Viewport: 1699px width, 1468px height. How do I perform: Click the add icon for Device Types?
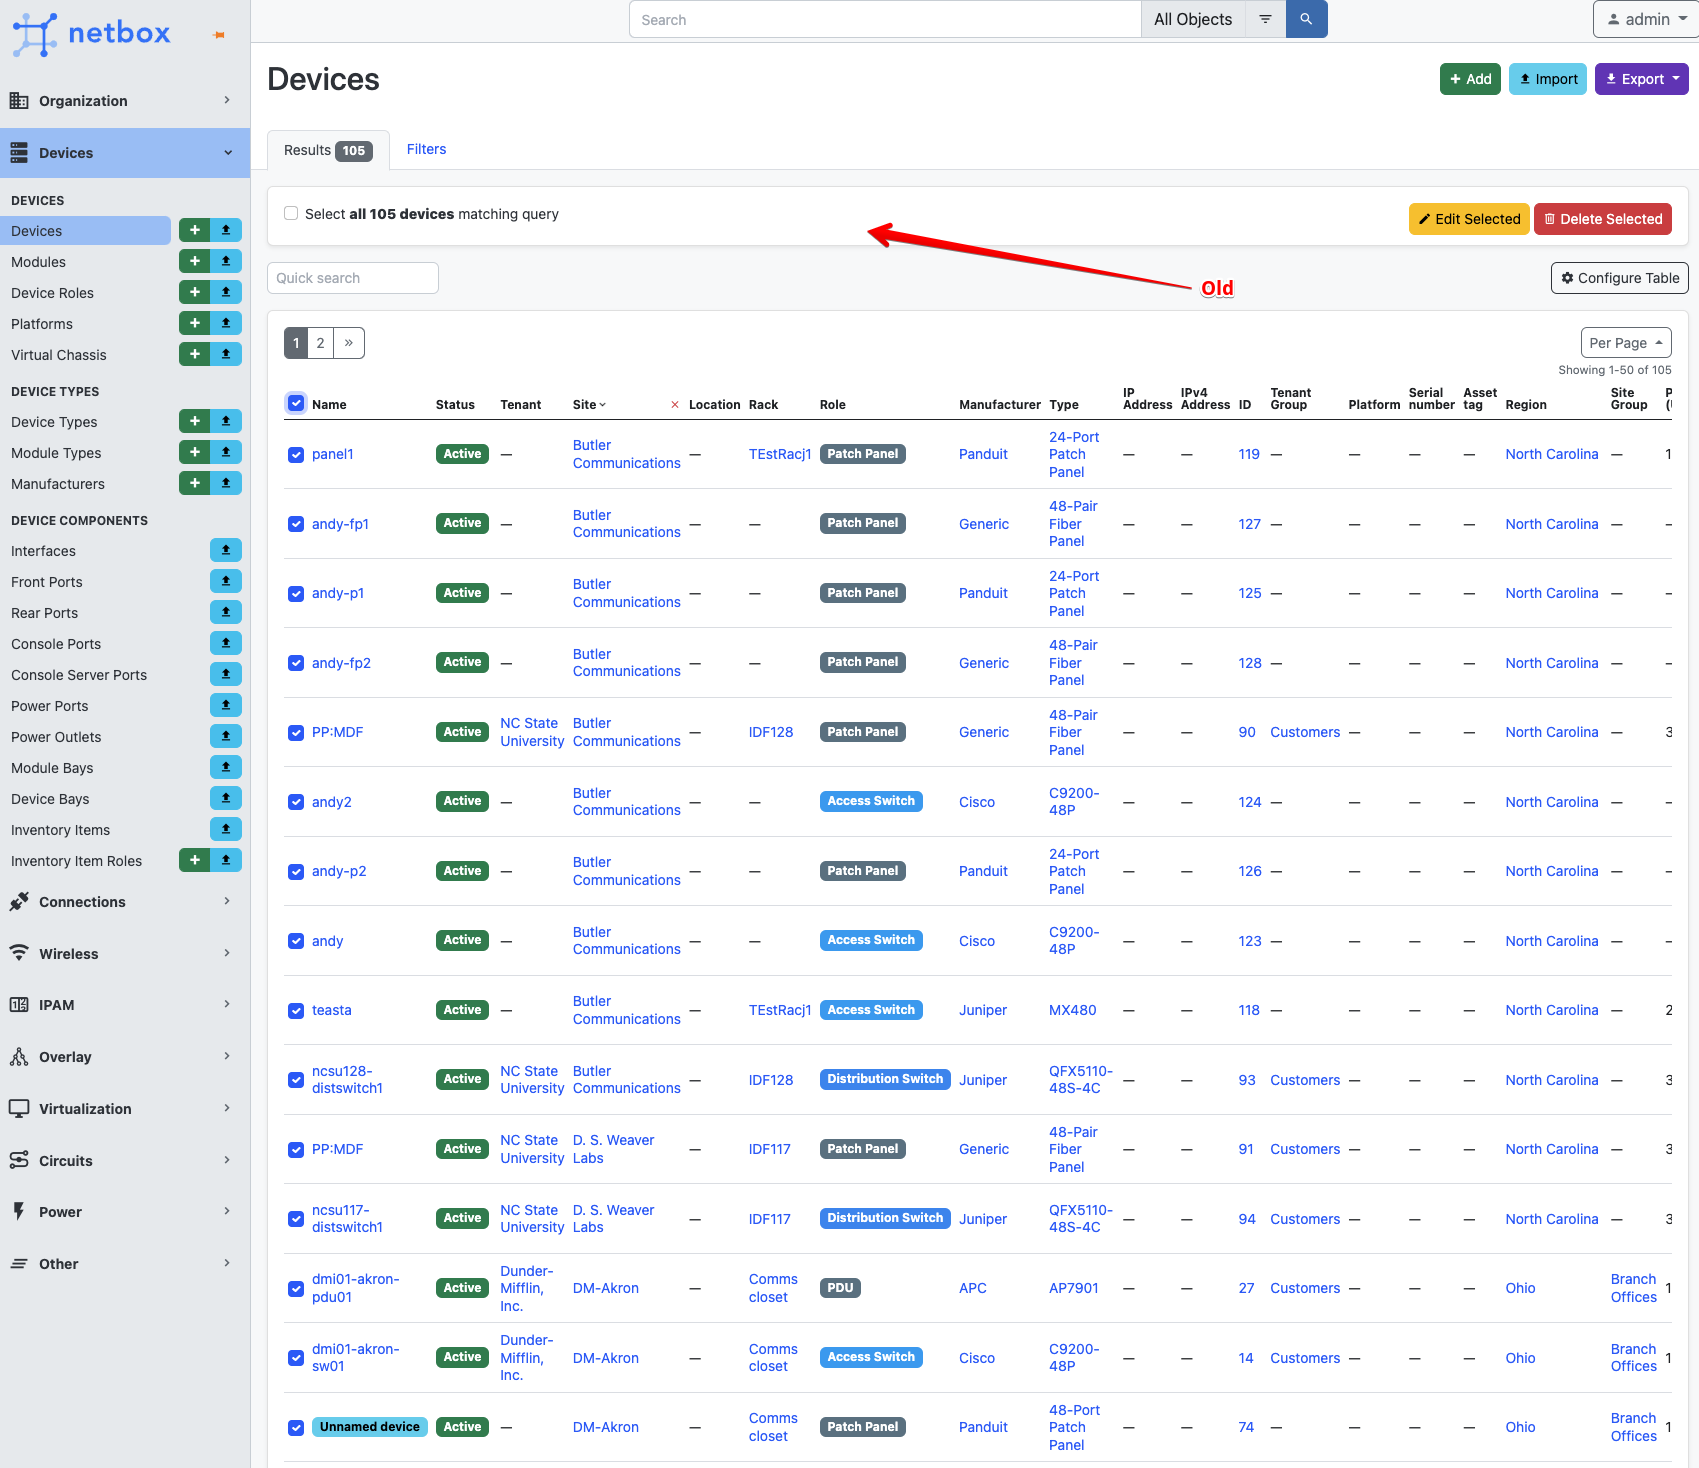(194, 422)
